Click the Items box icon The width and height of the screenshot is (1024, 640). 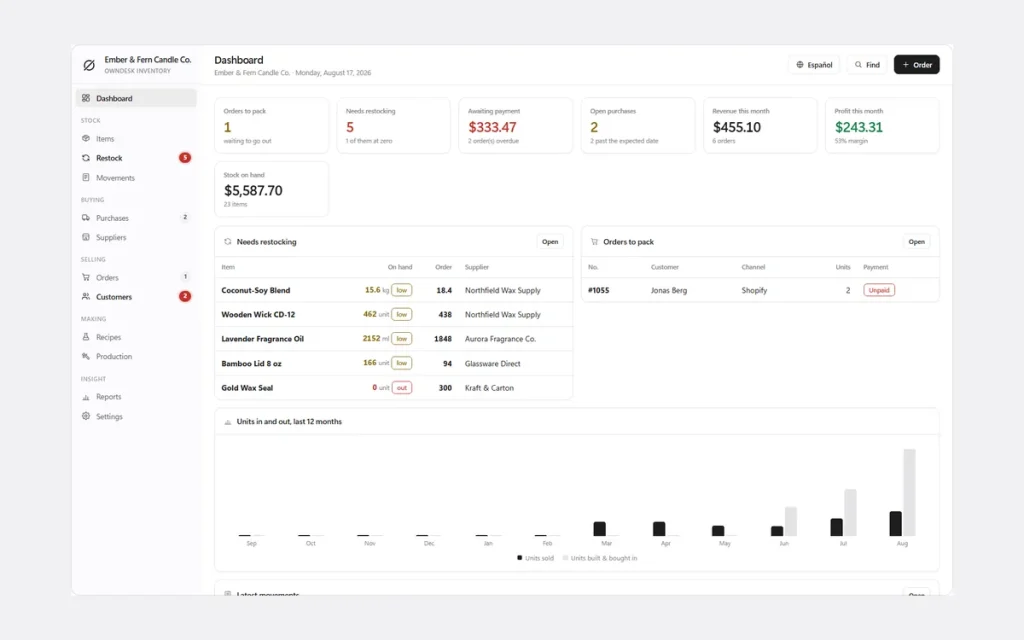(x=86, y=138)
